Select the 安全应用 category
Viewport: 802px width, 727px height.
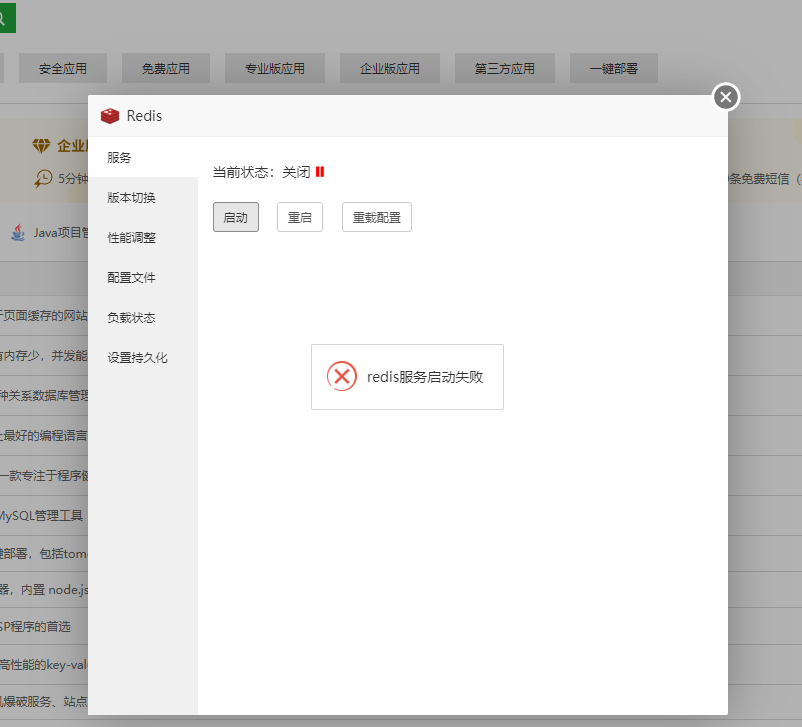63,68
